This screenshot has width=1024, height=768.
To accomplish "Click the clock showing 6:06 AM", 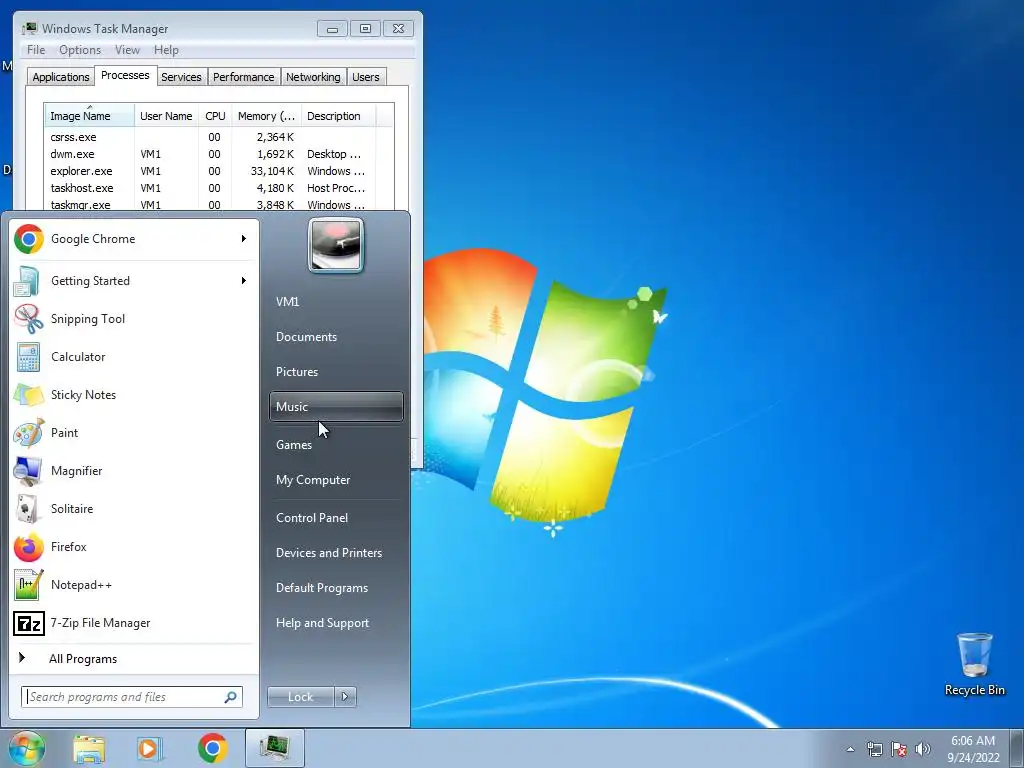I will (x=973, y=749).
